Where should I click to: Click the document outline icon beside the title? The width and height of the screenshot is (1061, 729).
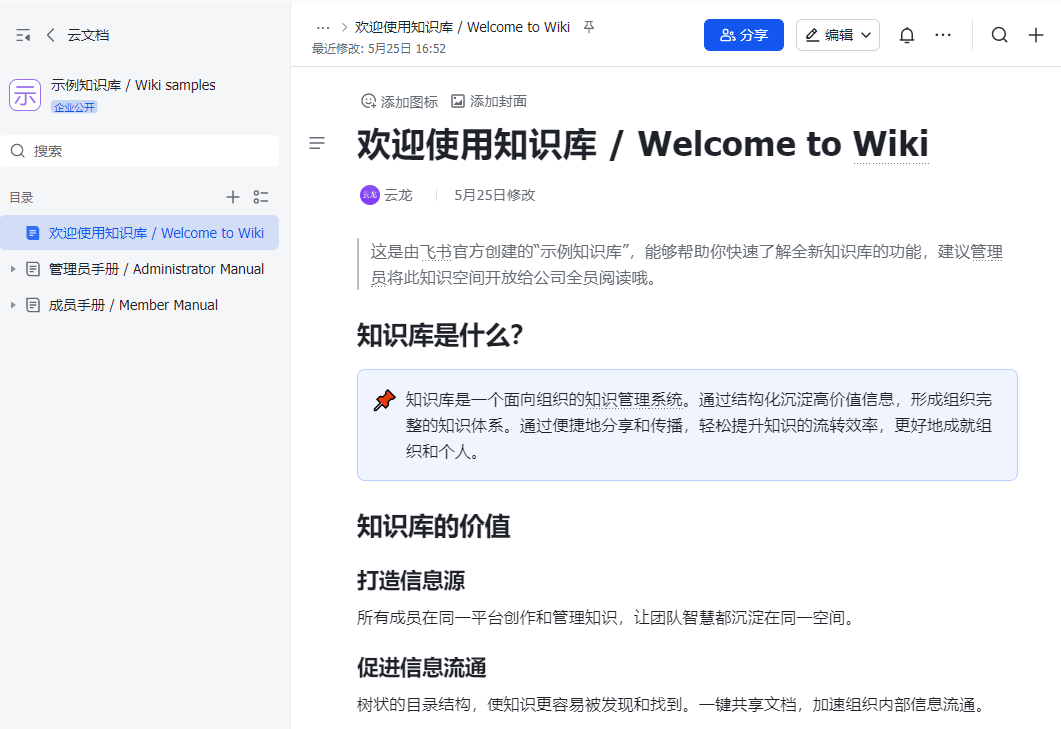point(317,143)
